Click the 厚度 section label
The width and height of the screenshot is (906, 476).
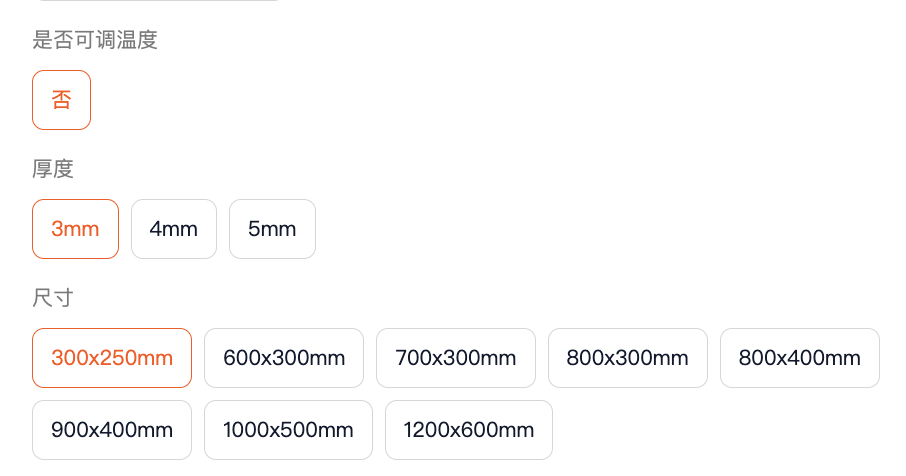(53, 169)
